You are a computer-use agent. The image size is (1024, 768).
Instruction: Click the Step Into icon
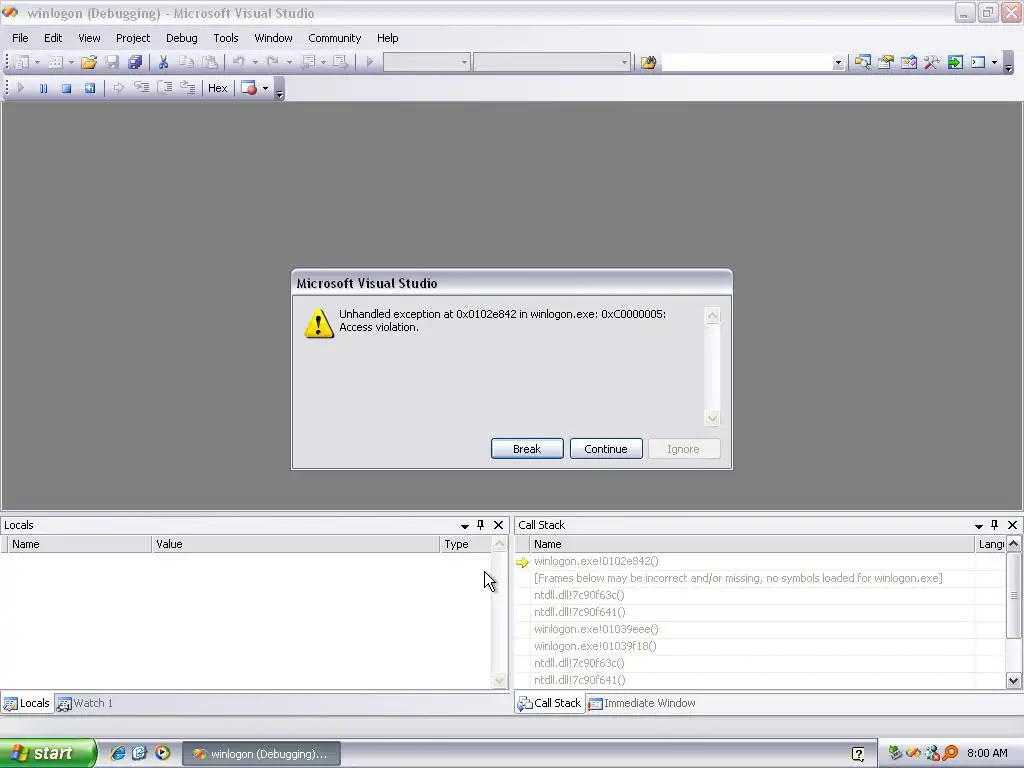141,88
